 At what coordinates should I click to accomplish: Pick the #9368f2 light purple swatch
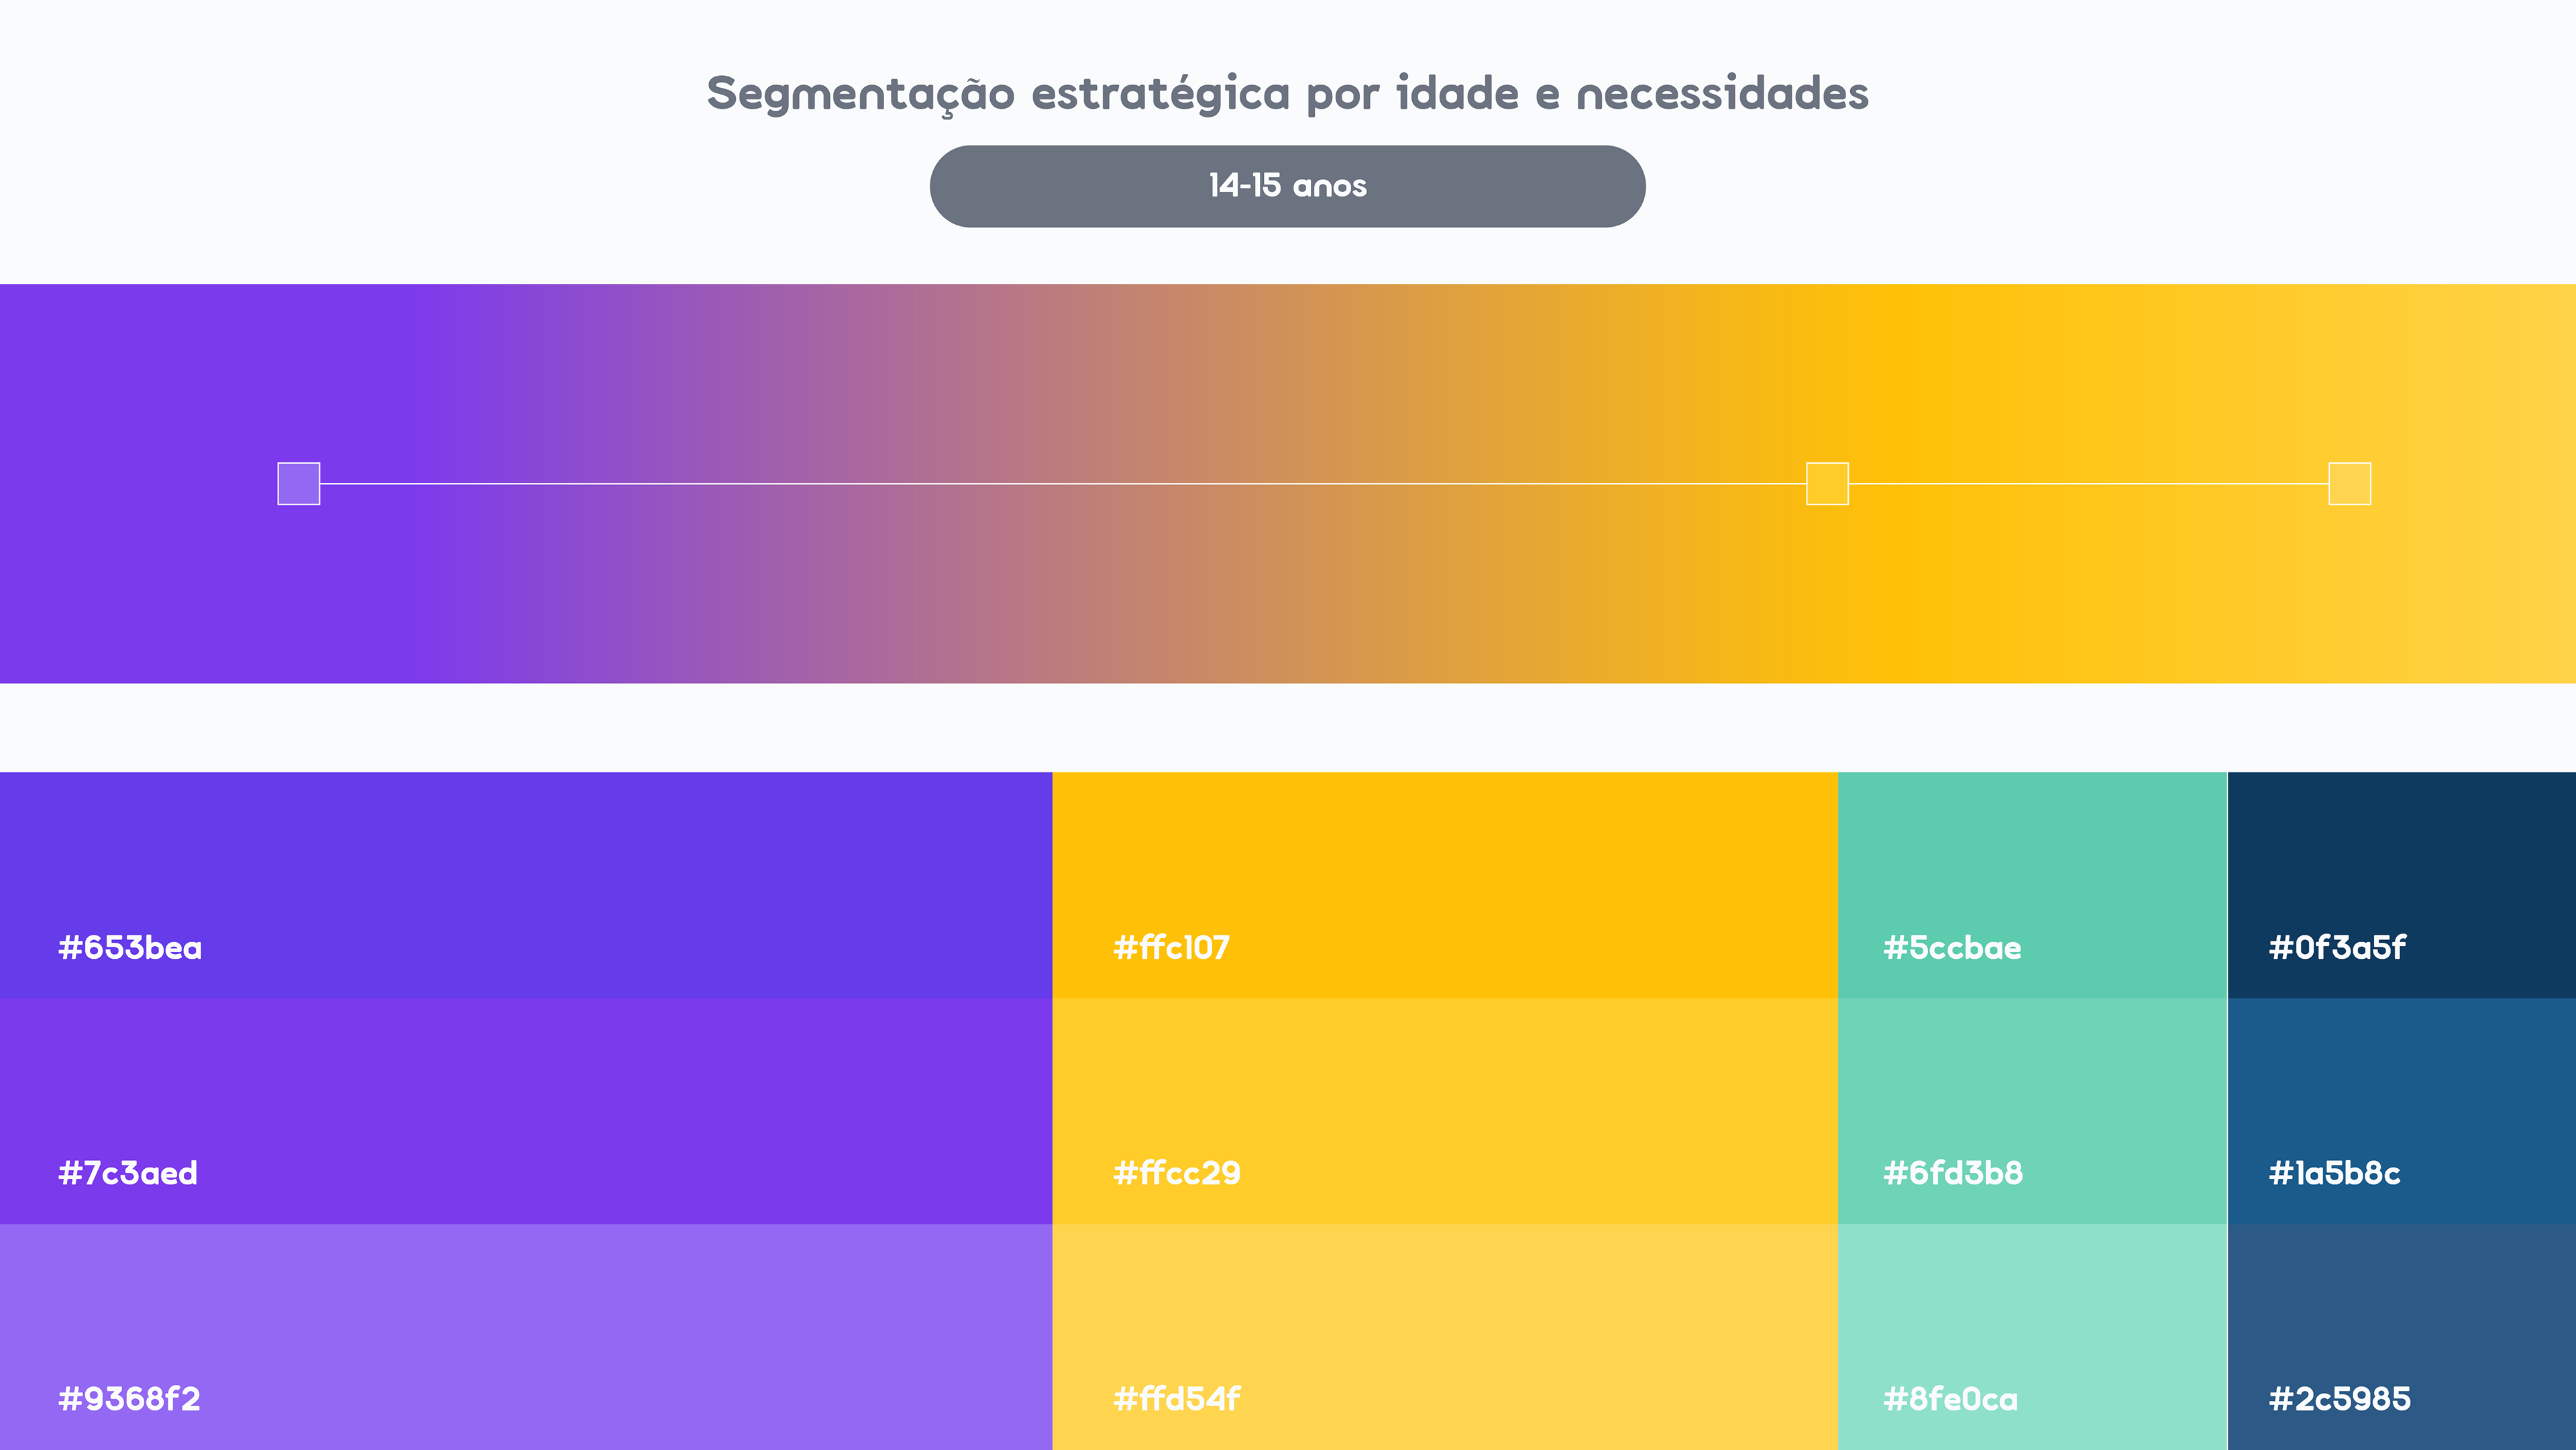(x=526, y=1337)
